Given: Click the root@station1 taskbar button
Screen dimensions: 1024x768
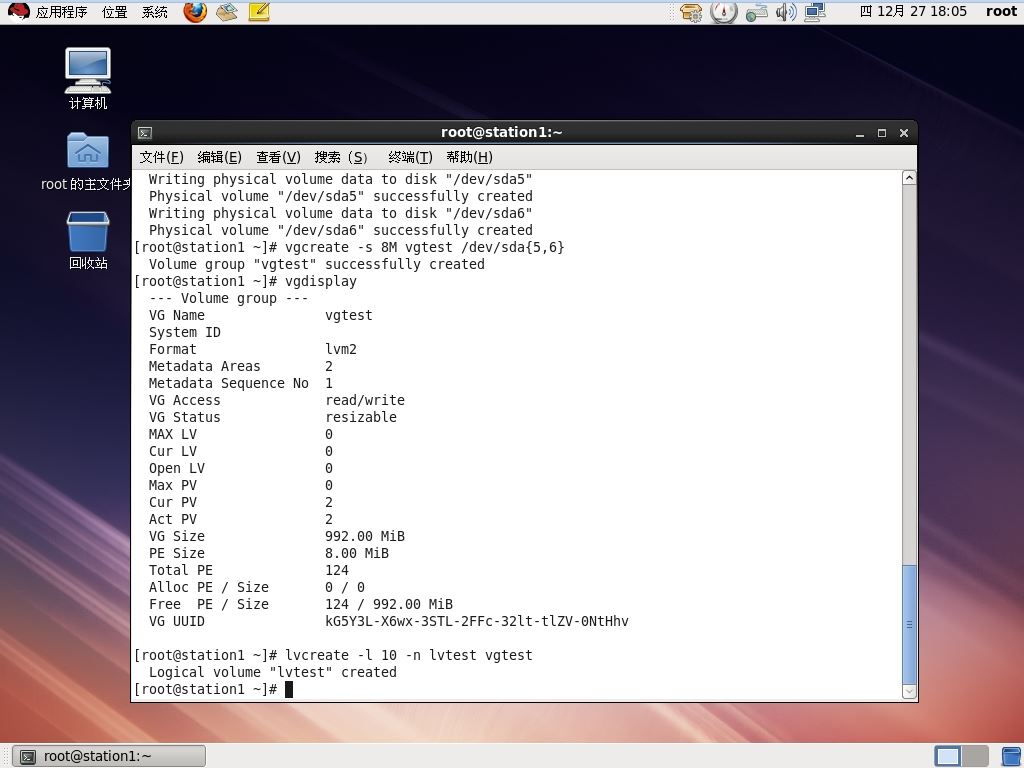Looking at the screenshot, I should [x=109, y=756].
